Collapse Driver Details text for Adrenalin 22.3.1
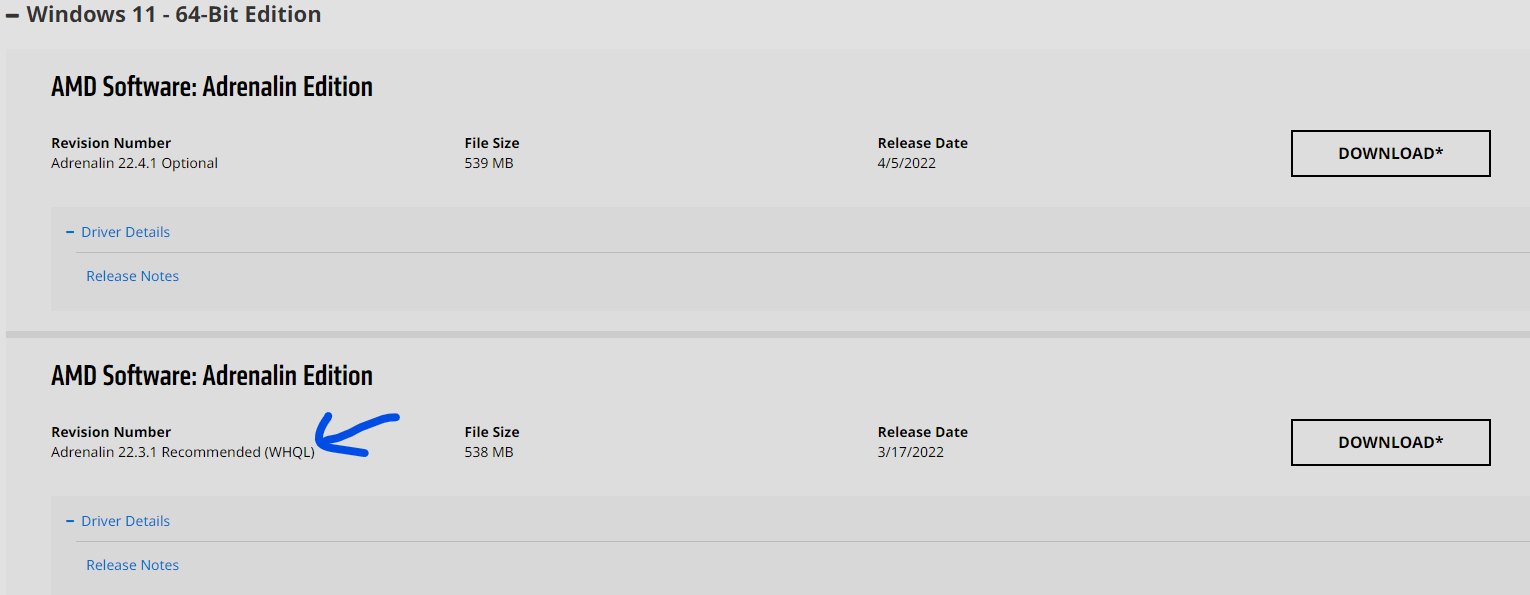Image resolution: width=1530 pixels, height=595 pixels. 125,521
